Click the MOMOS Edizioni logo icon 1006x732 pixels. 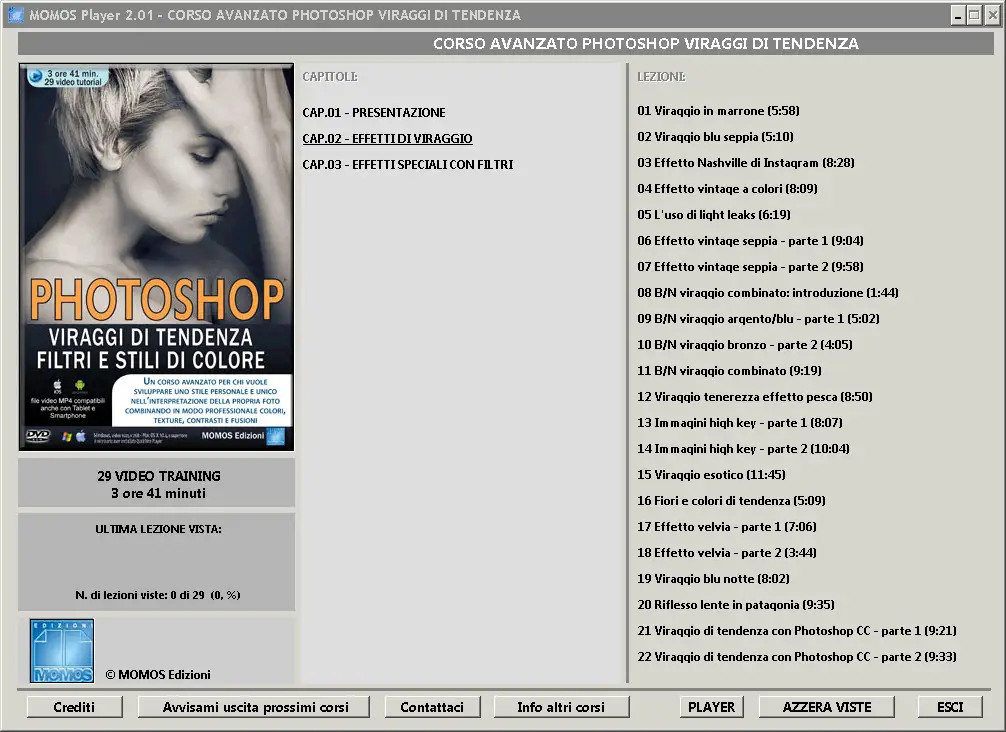click(x=62, y=651)
